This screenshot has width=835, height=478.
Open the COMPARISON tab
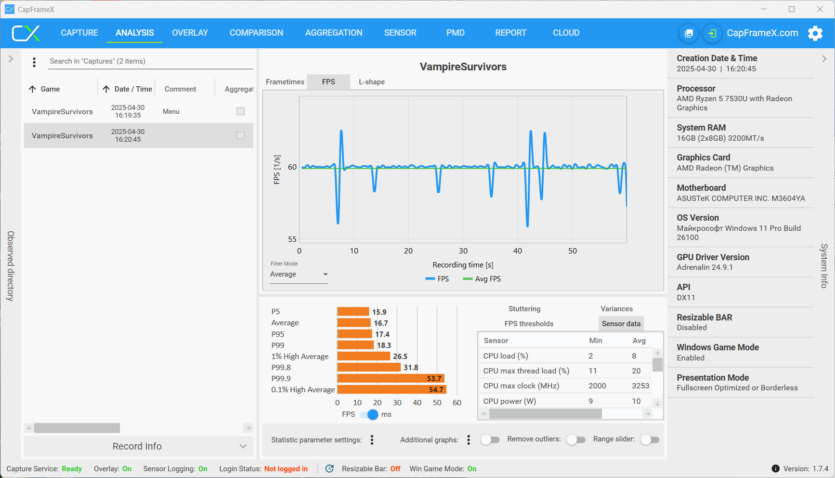256,32
